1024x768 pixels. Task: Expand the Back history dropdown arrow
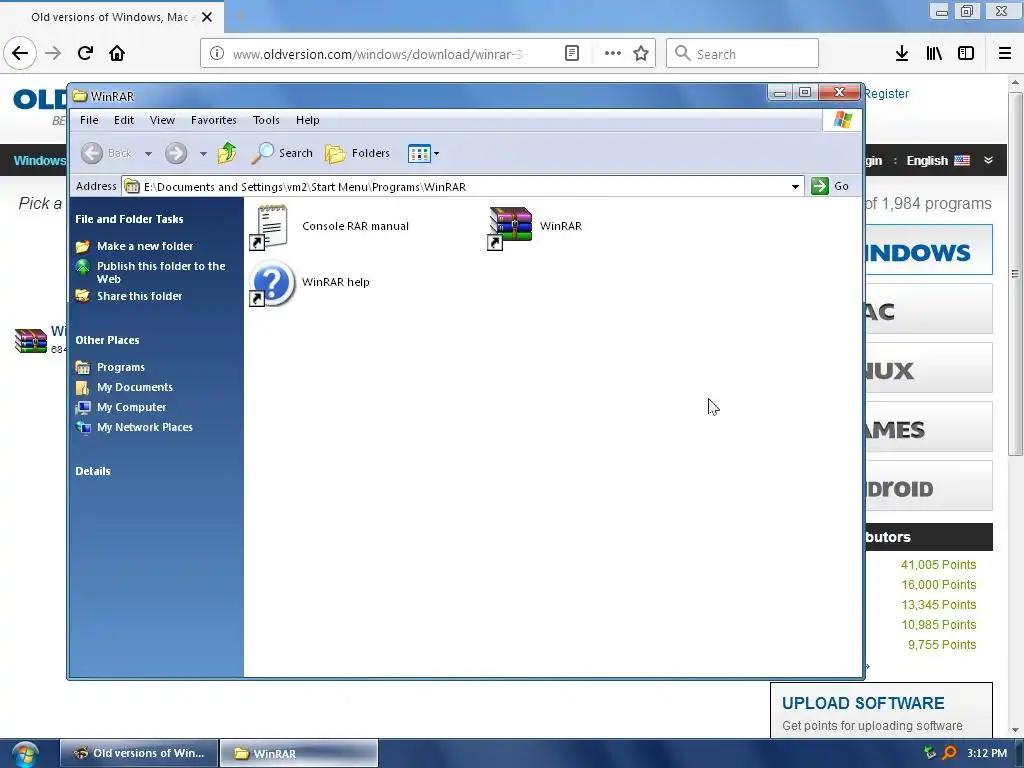(148, 154)
